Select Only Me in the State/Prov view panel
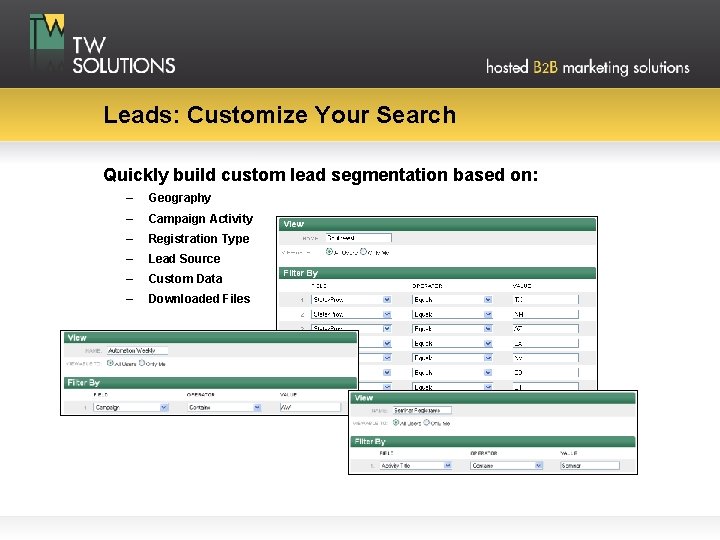720x540 pixels. [364, 252]
